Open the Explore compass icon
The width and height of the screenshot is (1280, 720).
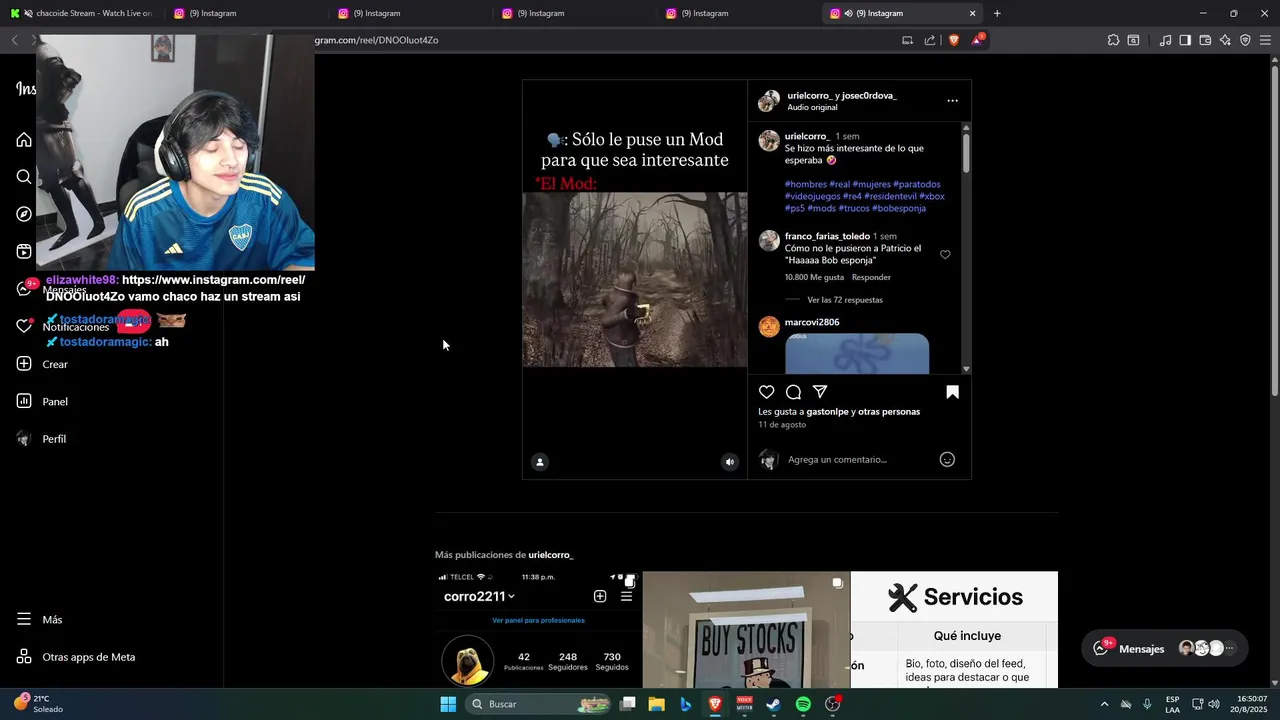click(x=24, y=214)
